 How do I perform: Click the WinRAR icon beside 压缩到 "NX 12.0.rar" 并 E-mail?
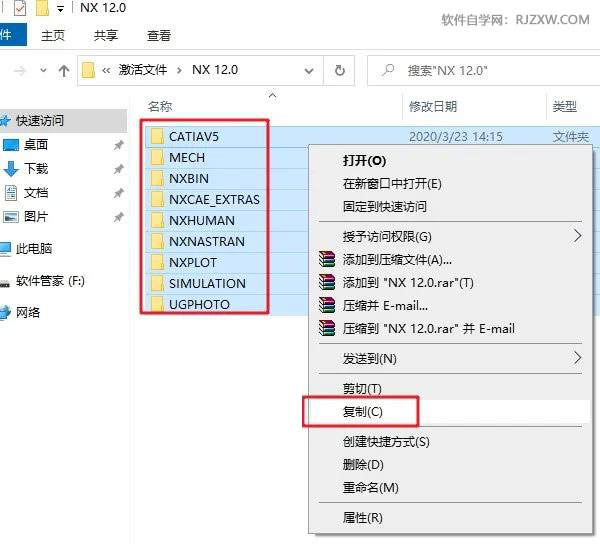327,328
